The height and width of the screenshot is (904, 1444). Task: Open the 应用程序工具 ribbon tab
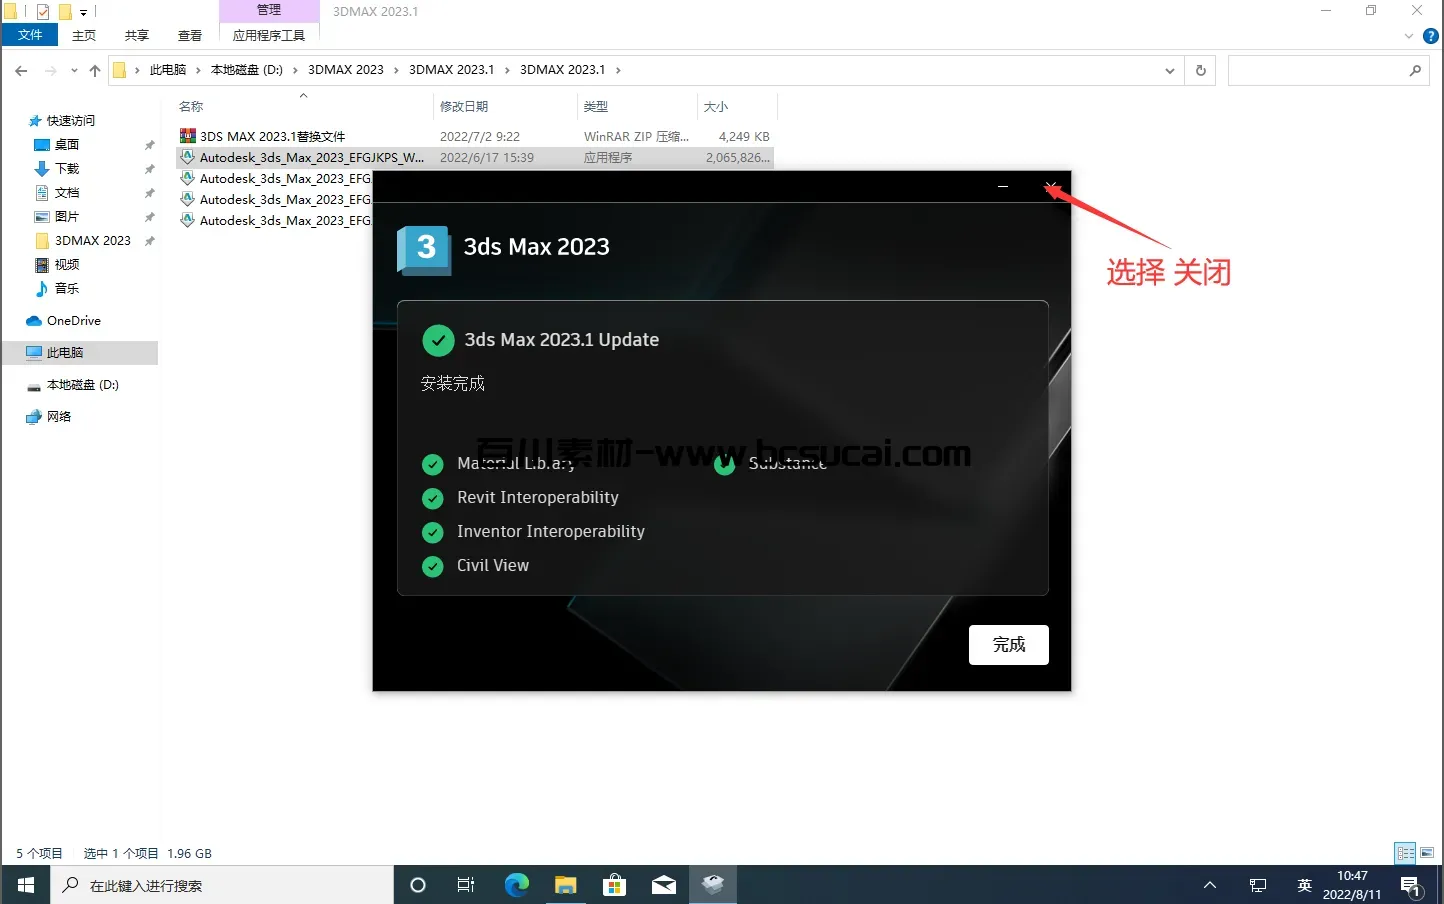tap(269, 35)
